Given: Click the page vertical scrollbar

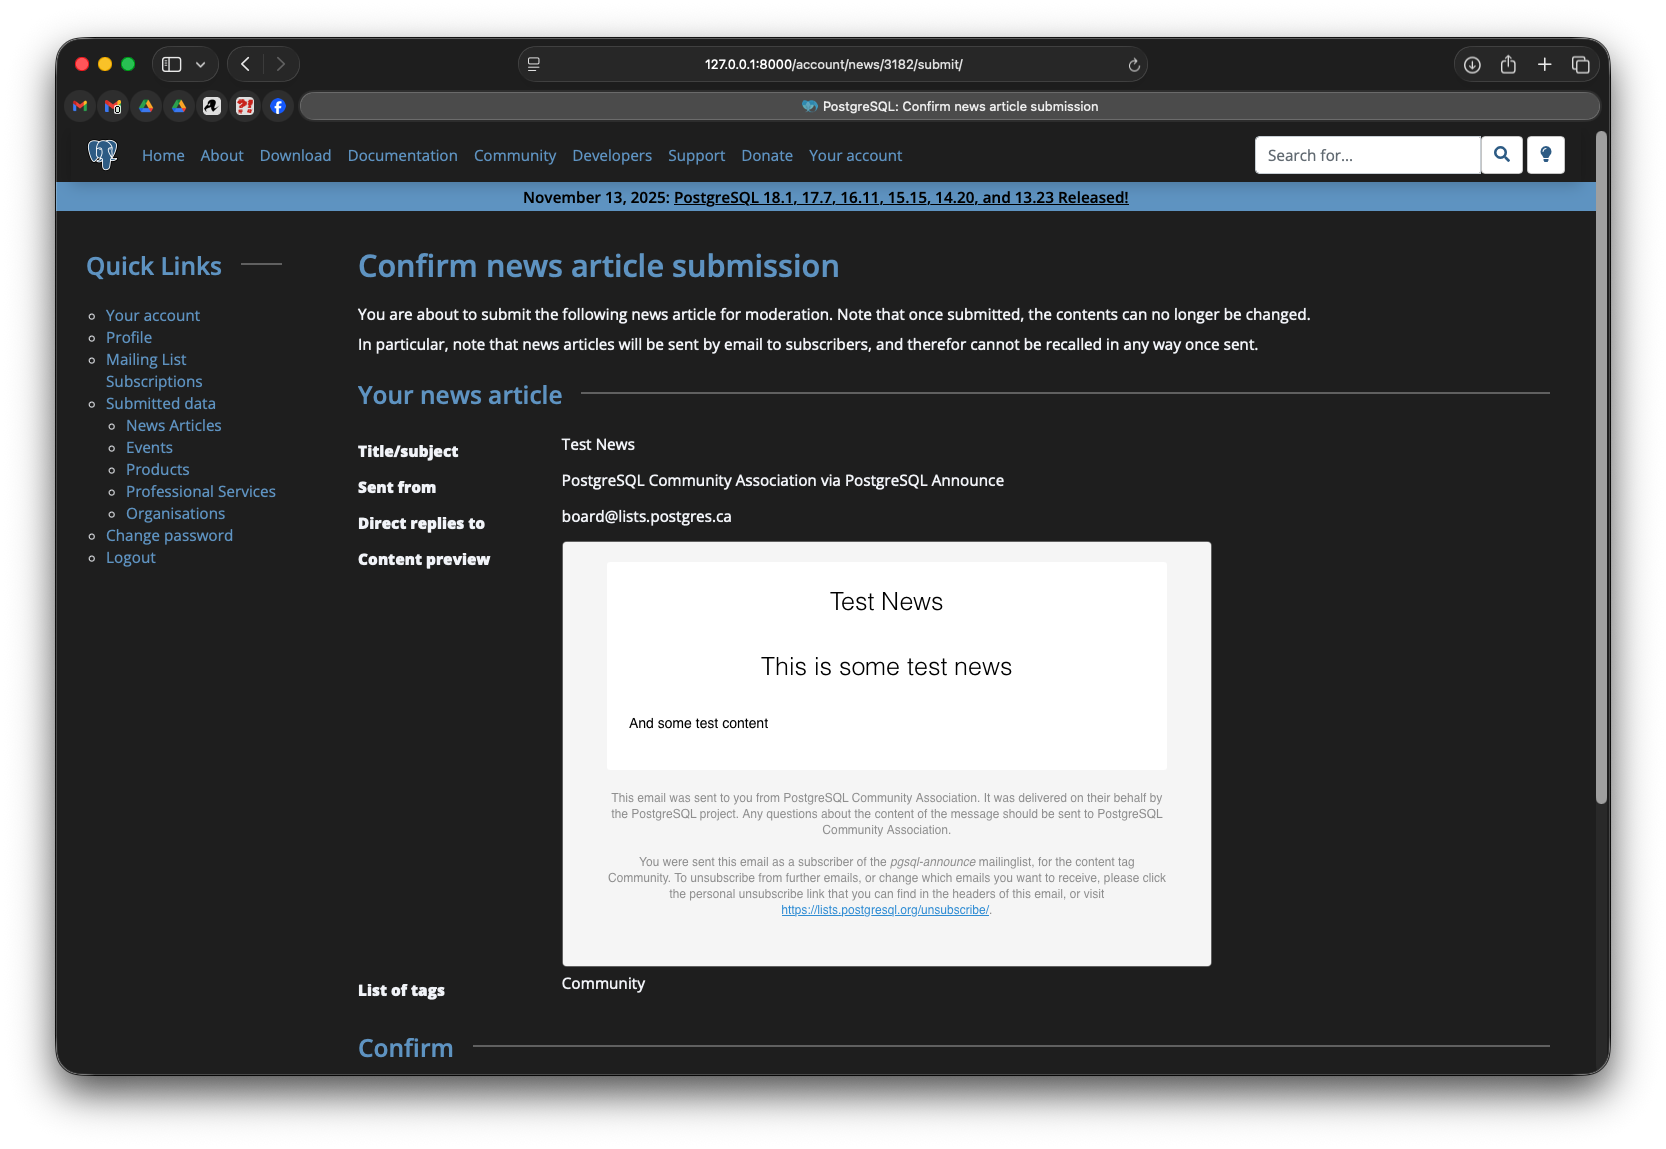Looking at the screenshot, I should 1600,470.
